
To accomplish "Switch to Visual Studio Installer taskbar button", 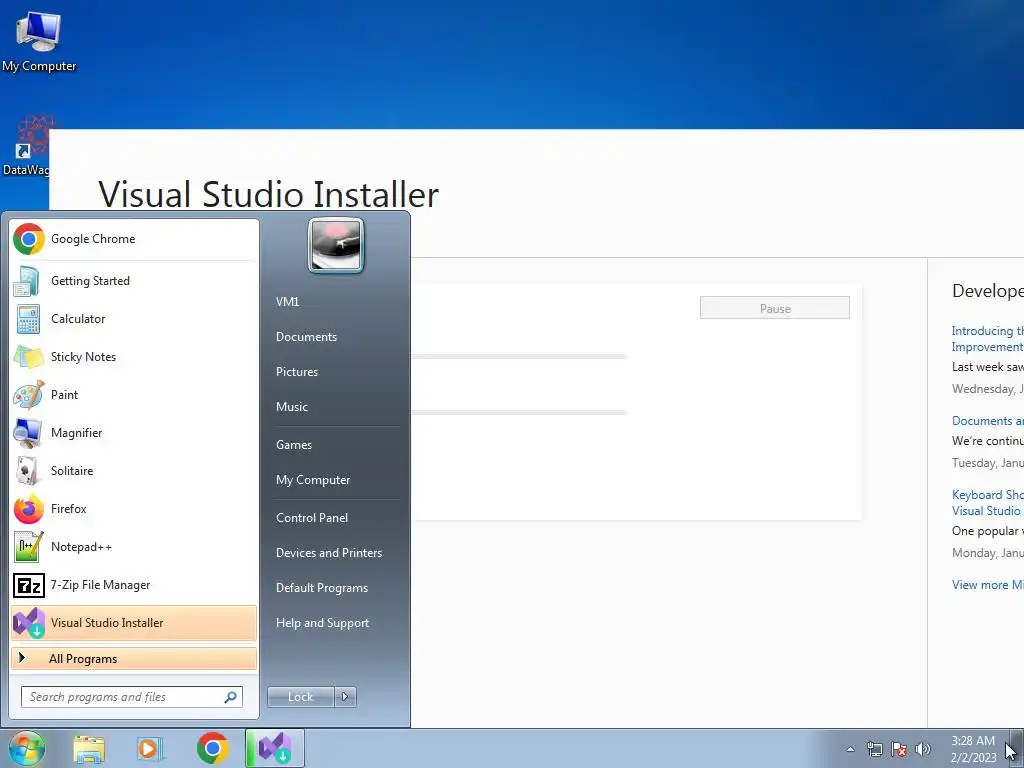I will [275, 748].
